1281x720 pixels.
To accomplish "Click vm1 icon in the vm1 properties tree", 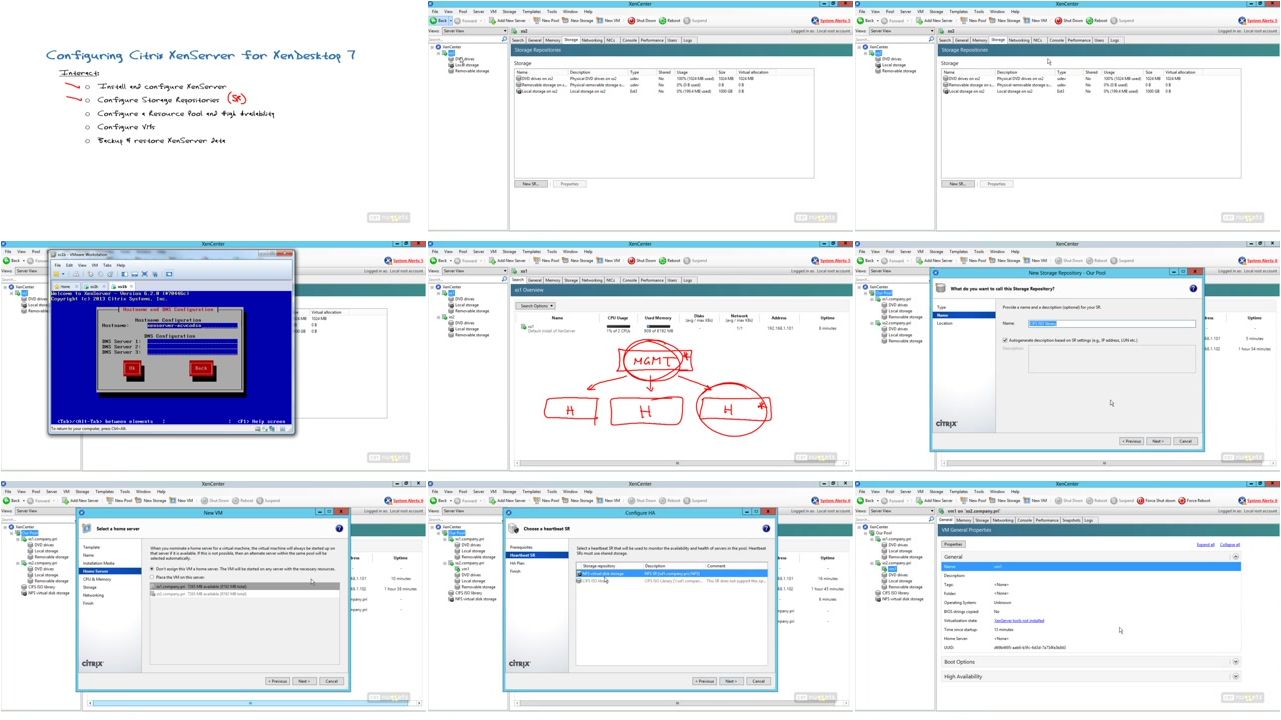I will 884,569.
